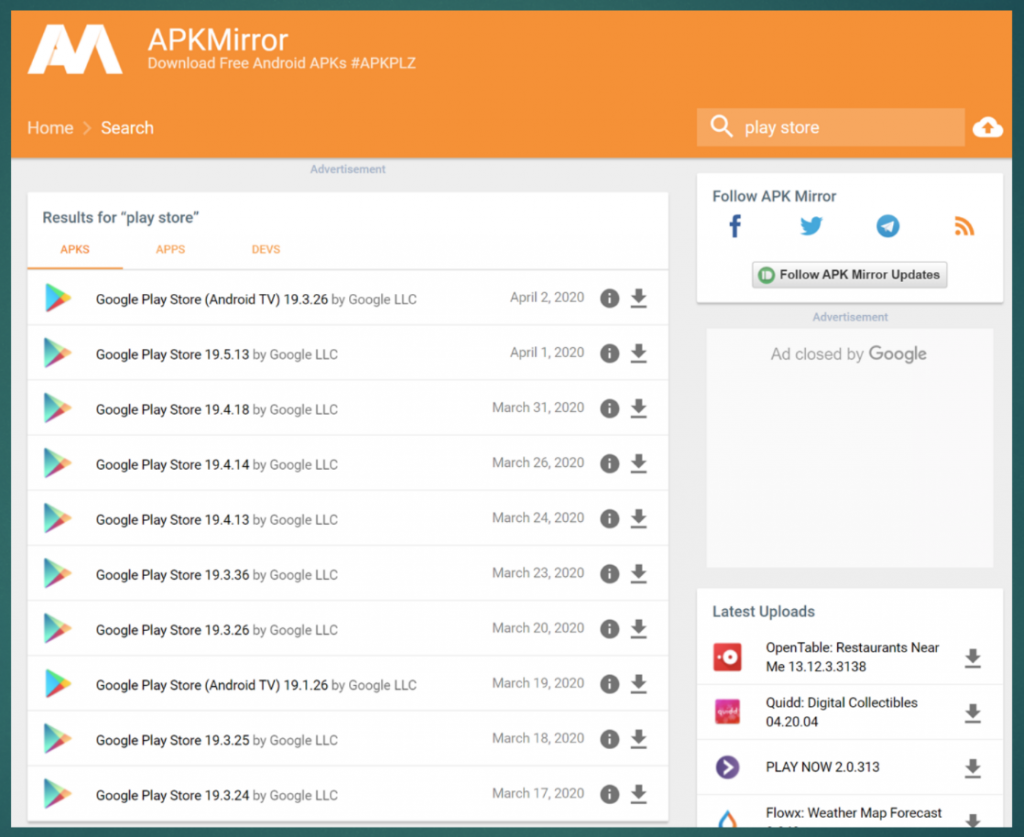Show info for Play Store Android TV 19.3.26
Viewport: 1024px width, 837px height.
[609, 298]
